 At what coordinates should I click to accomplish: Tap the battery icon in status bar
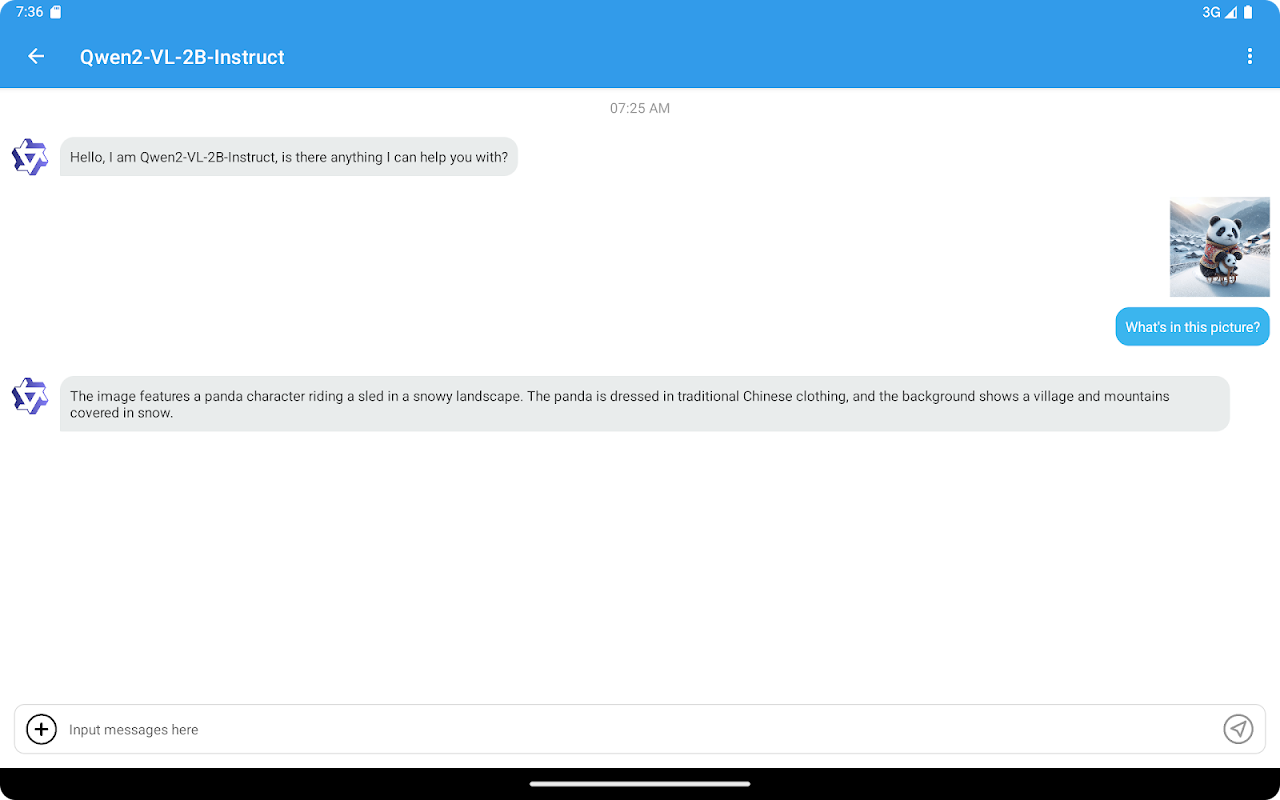[x=1248, y=12]
